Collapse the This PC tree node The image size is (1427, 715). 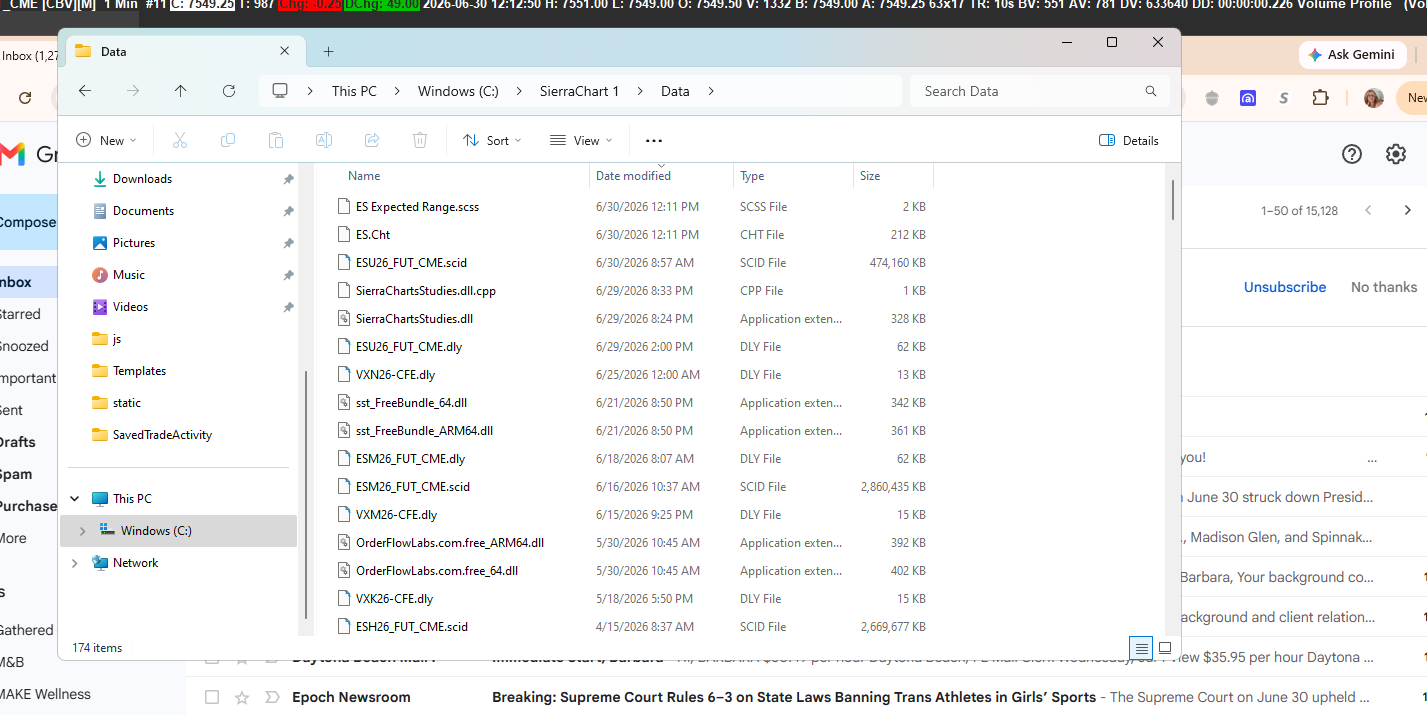click(x=75, y=499)
